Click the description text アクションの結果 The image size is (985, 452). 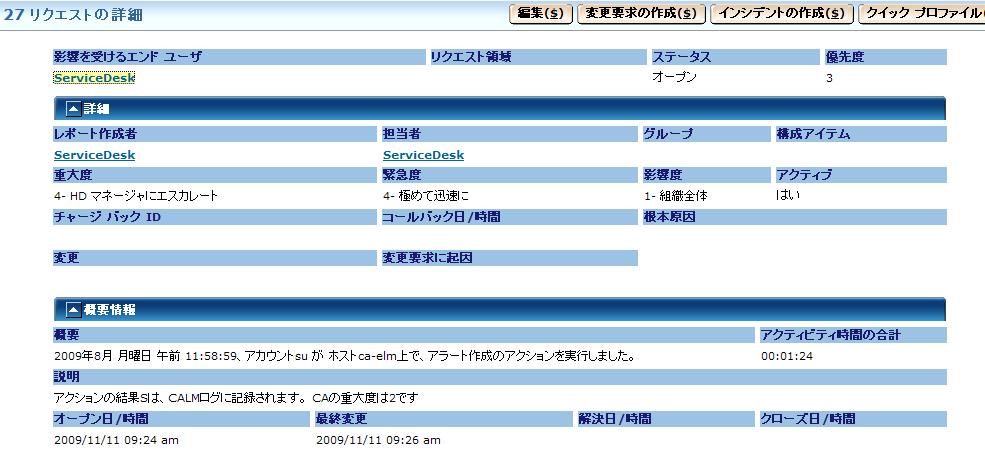236,397
